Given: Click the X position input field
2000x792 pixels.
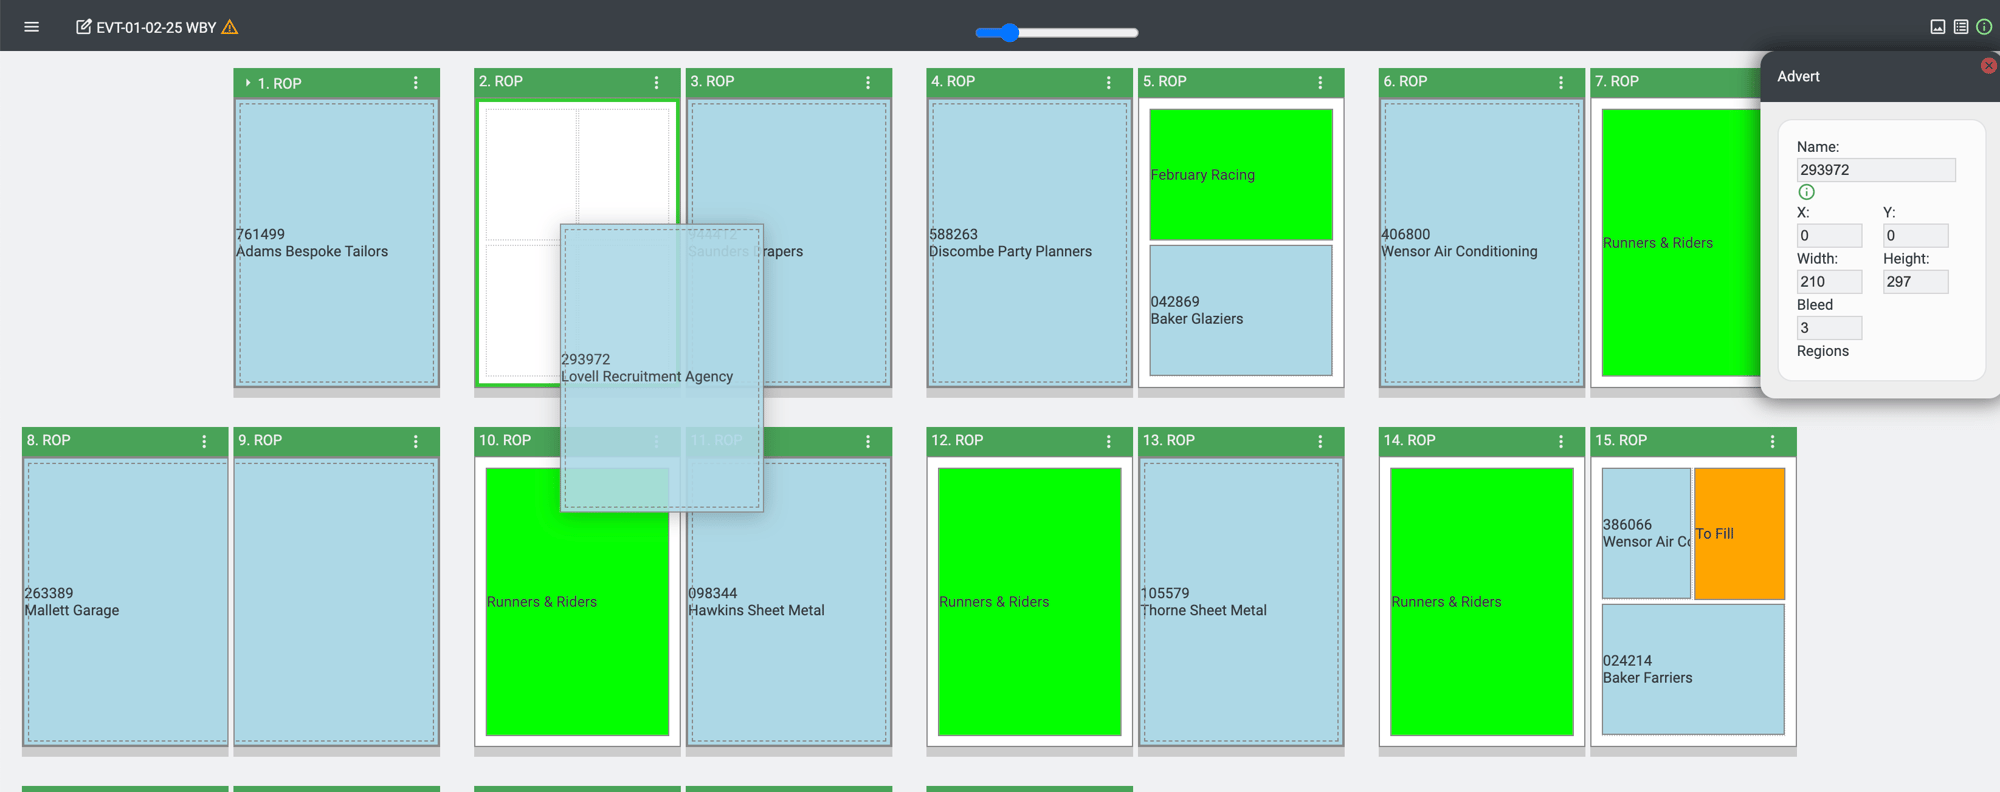Looking at the screenshot, I should (1829, 236).
